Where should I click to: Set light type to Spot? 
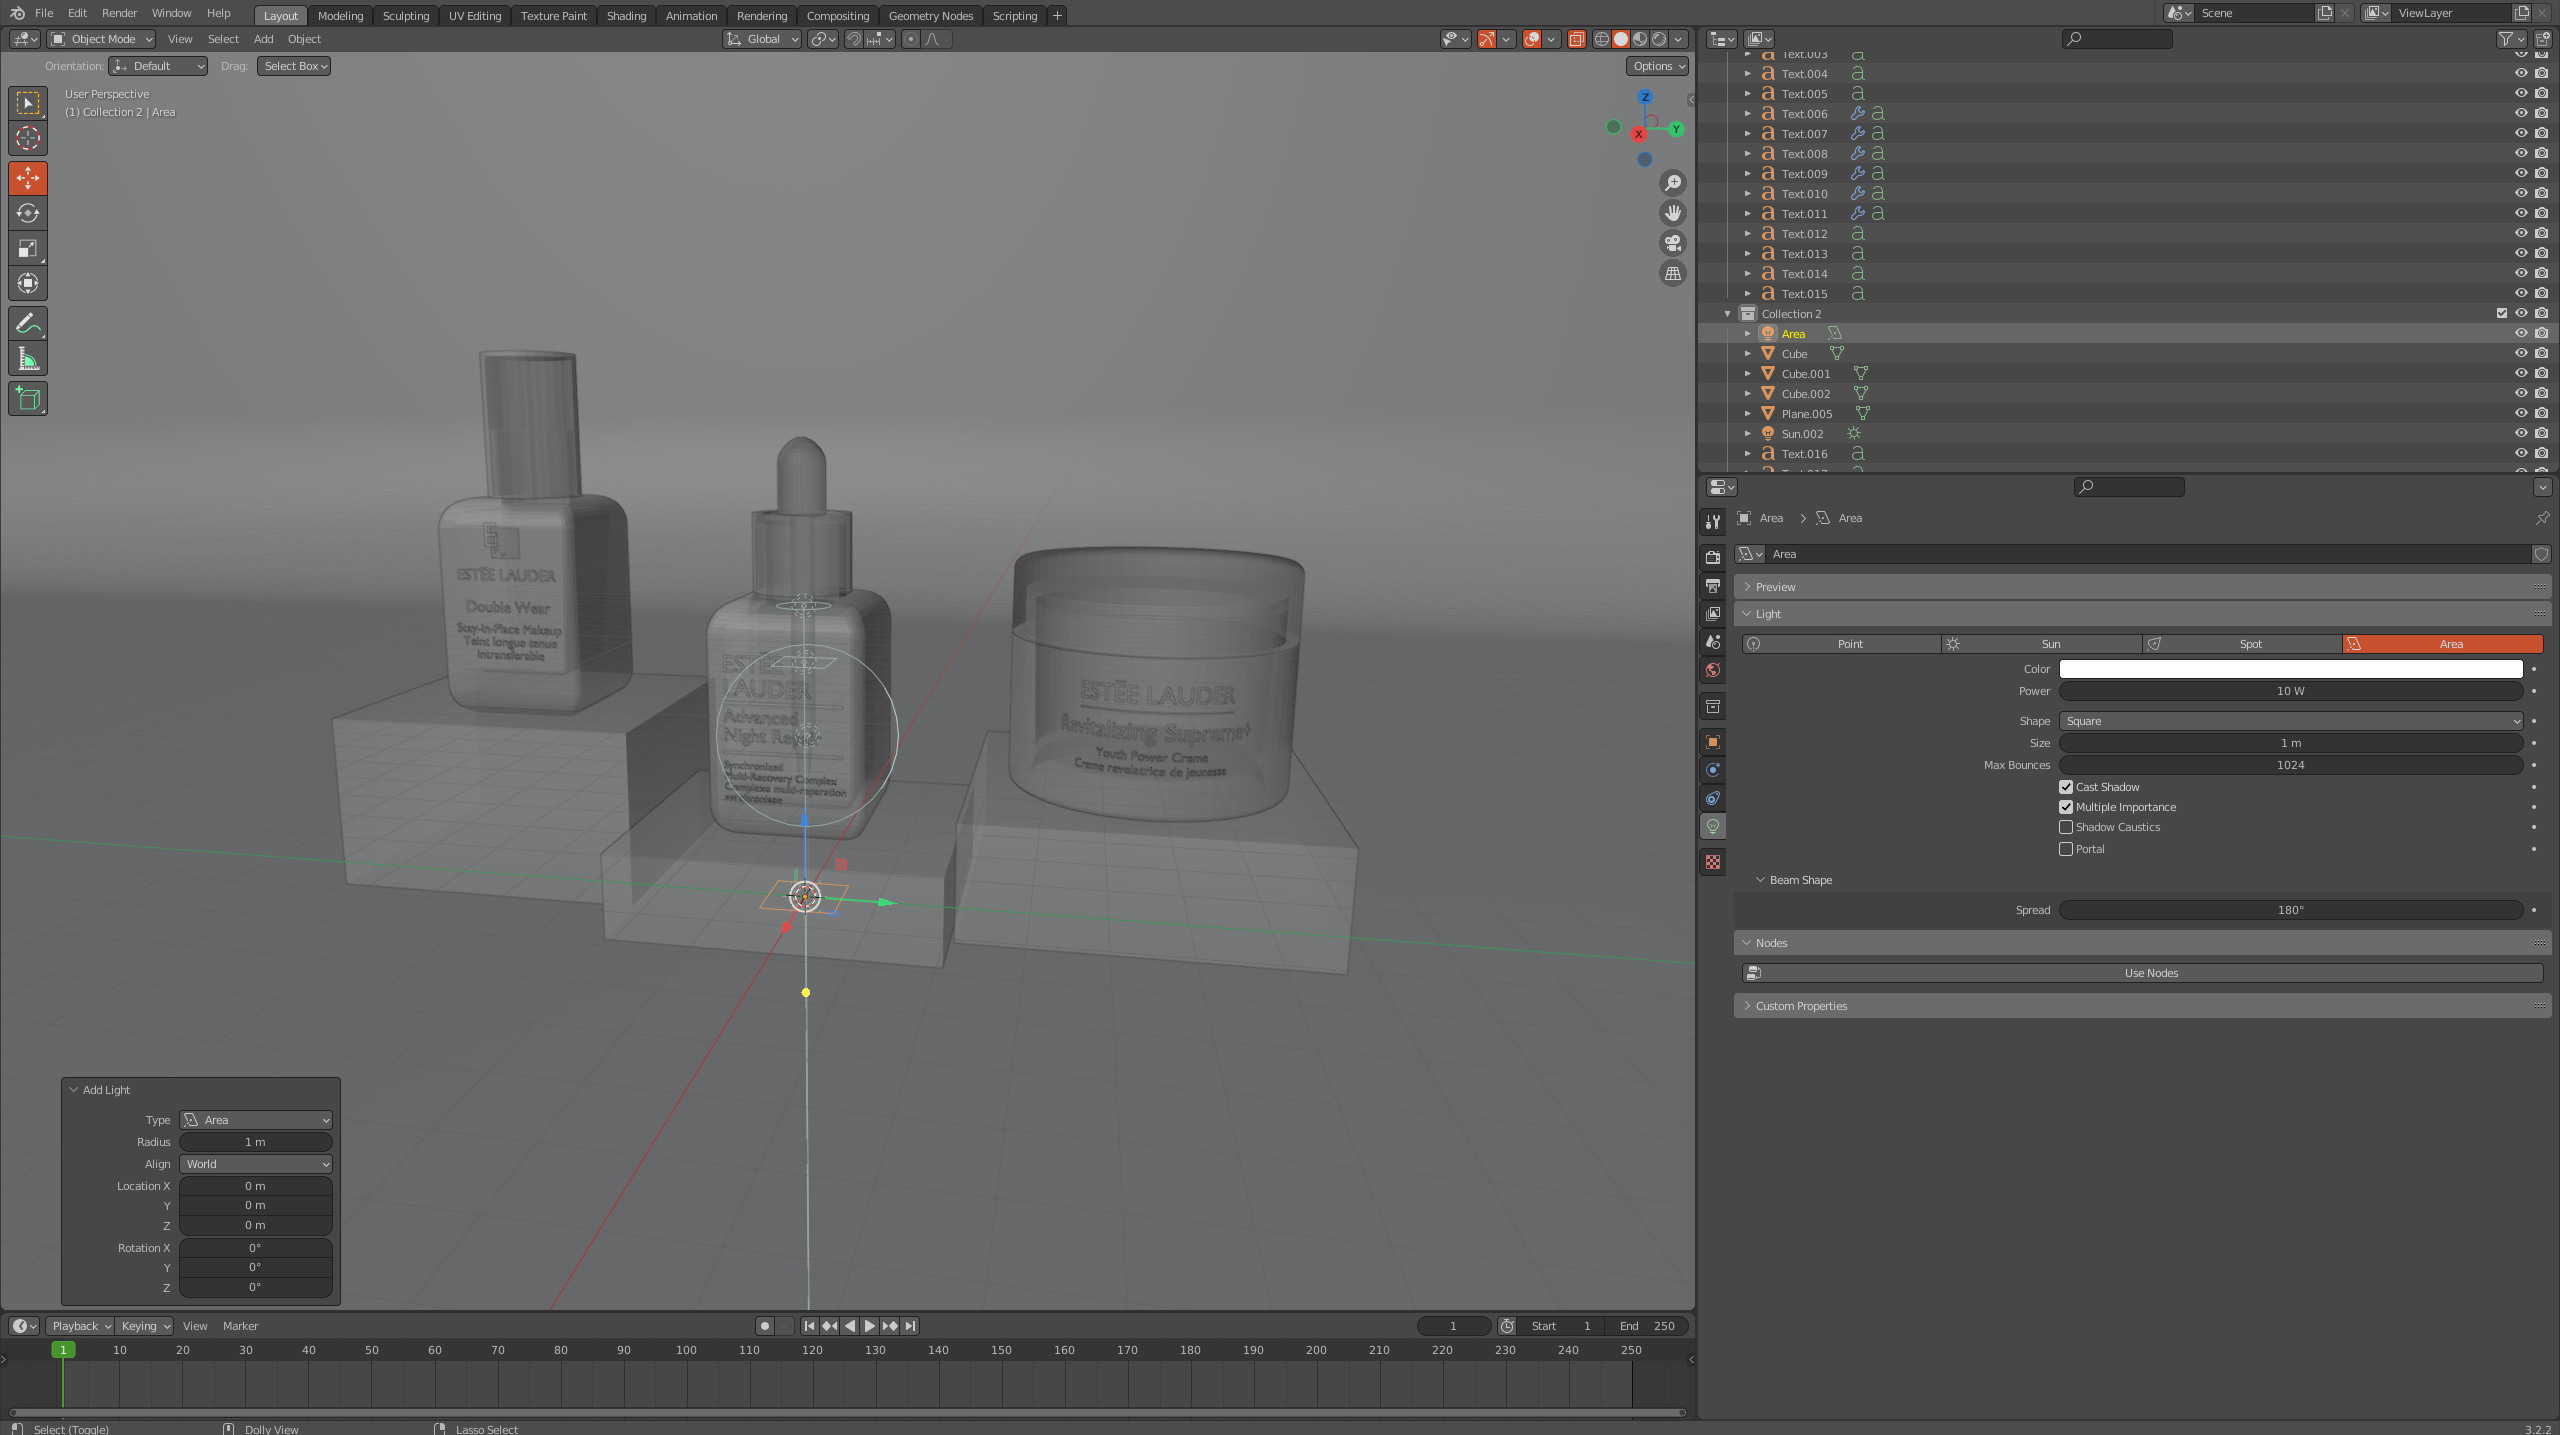coord(2242,644)
